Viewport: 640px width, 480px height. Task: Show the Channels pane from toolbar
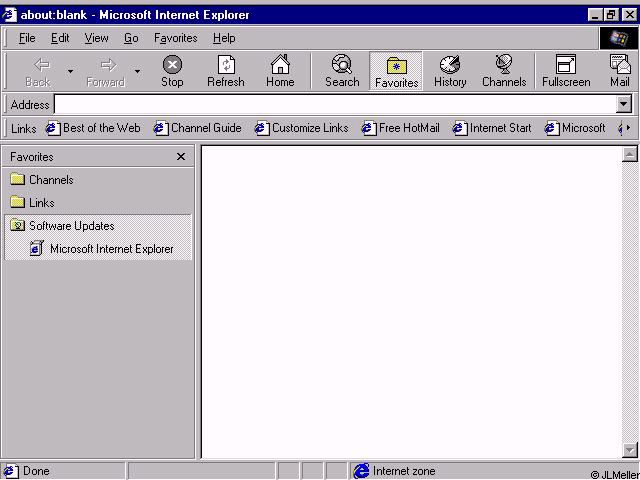point(504,71)
